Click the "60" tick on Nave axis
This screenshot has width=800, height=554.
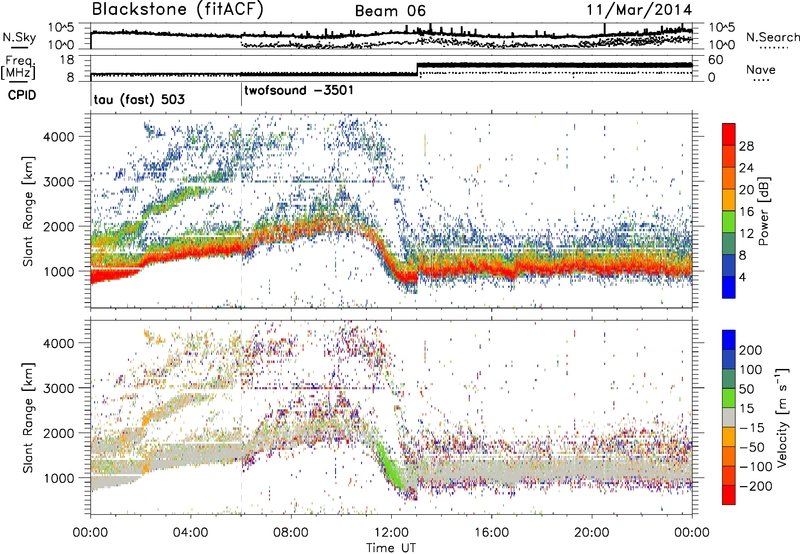(716, 60)
